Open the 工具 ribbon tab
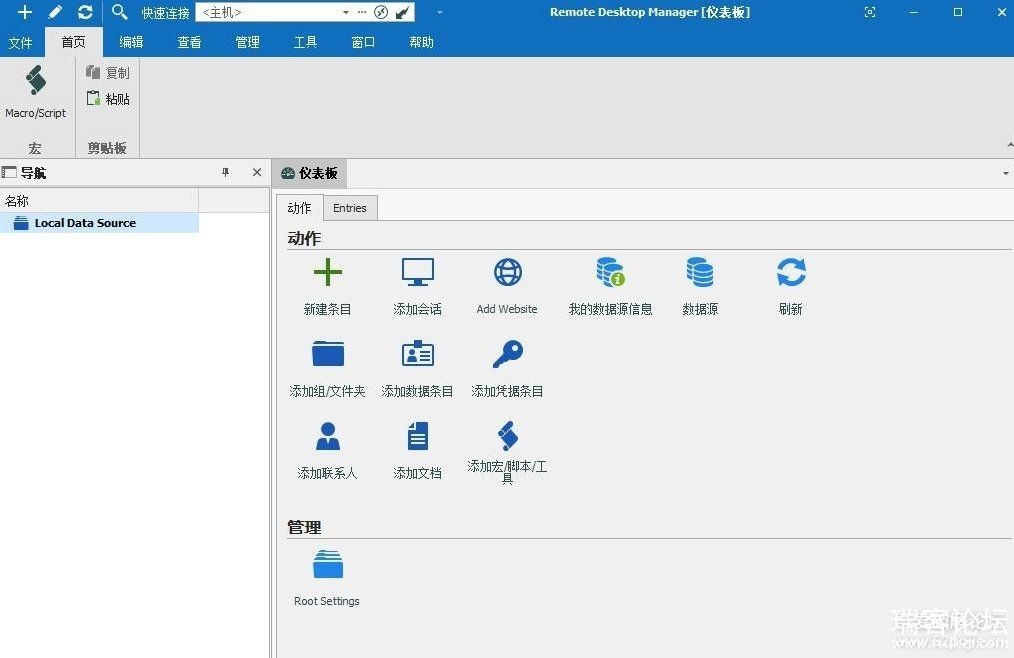The height and width of the screenshot is (658, 1014). pyautogui.click(x=305, y=42)
